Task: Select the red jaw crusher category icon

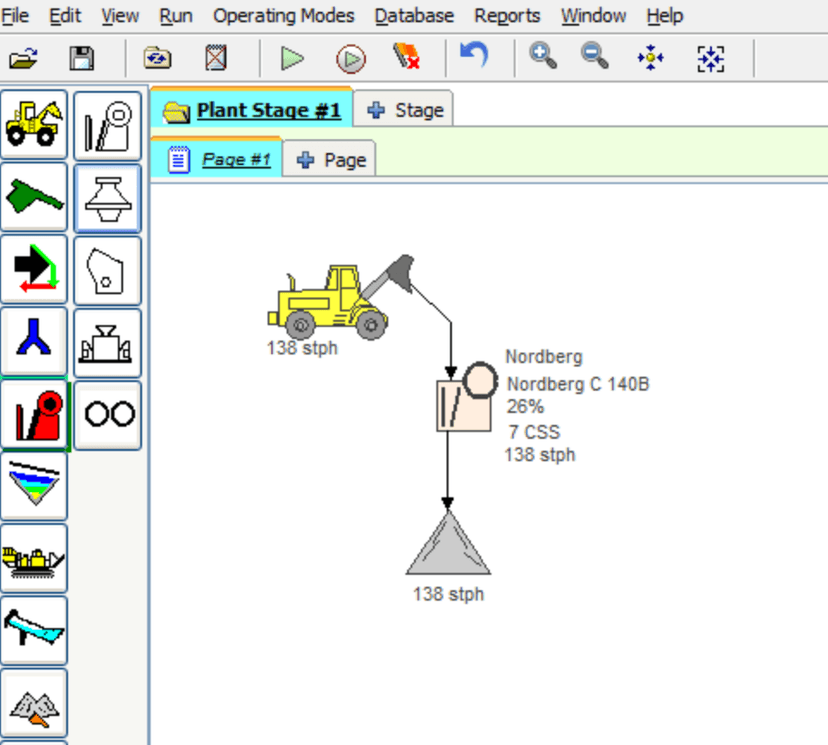Action: pos(34,415)
